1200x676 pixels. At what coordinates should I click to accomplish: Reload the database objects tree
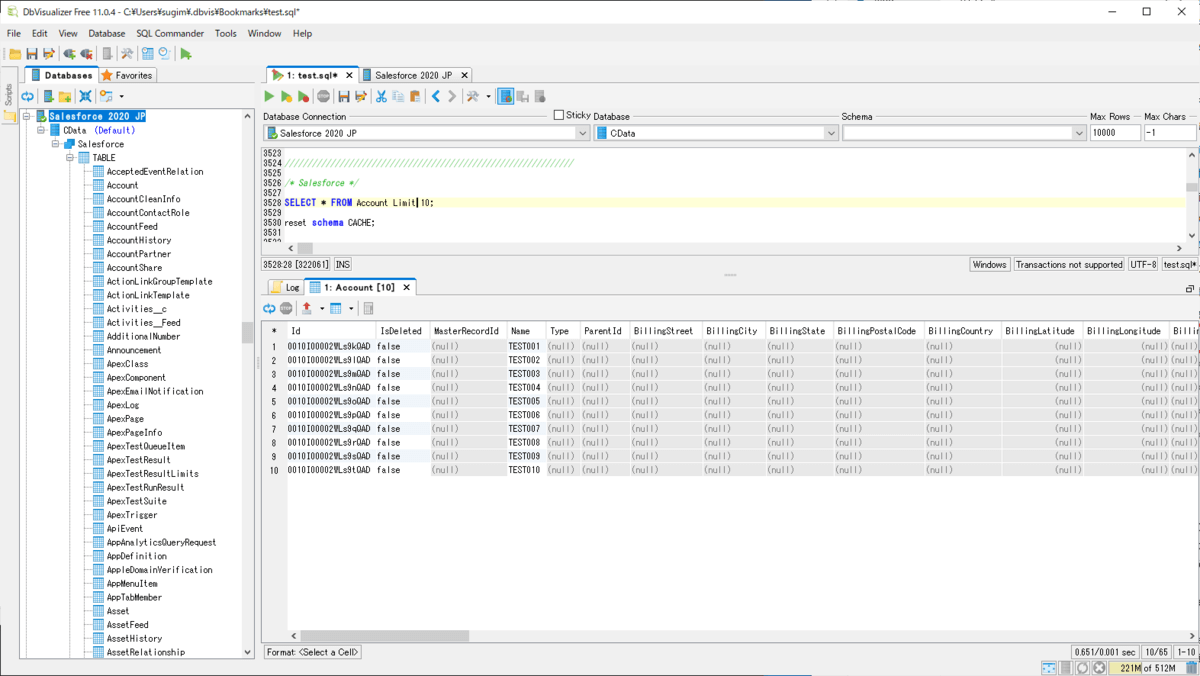click(28, 97)
